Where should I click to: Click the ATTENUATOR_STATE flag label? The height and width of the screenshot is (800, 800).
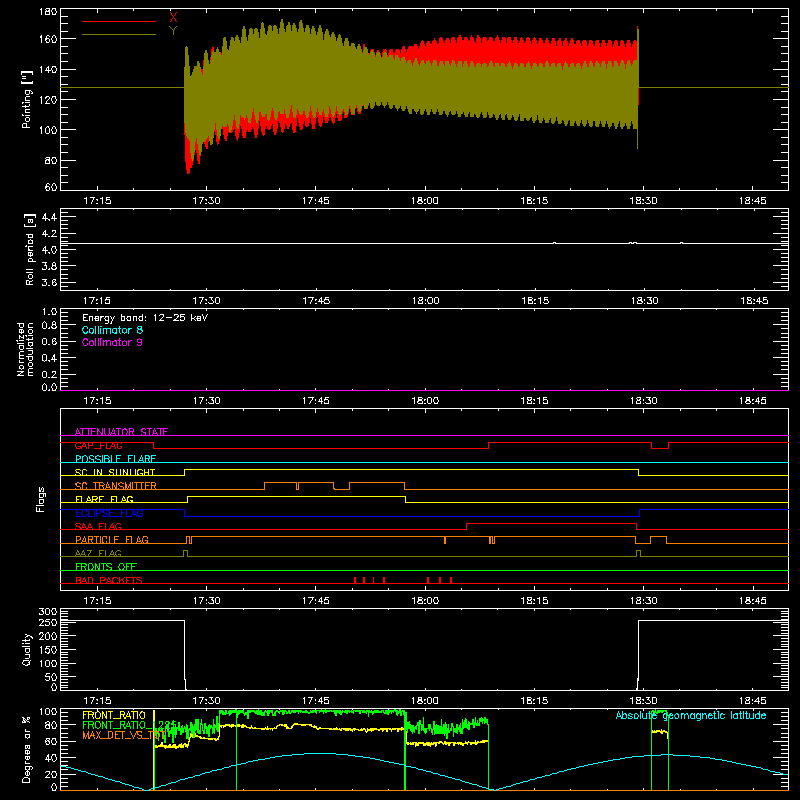[121, 432]
